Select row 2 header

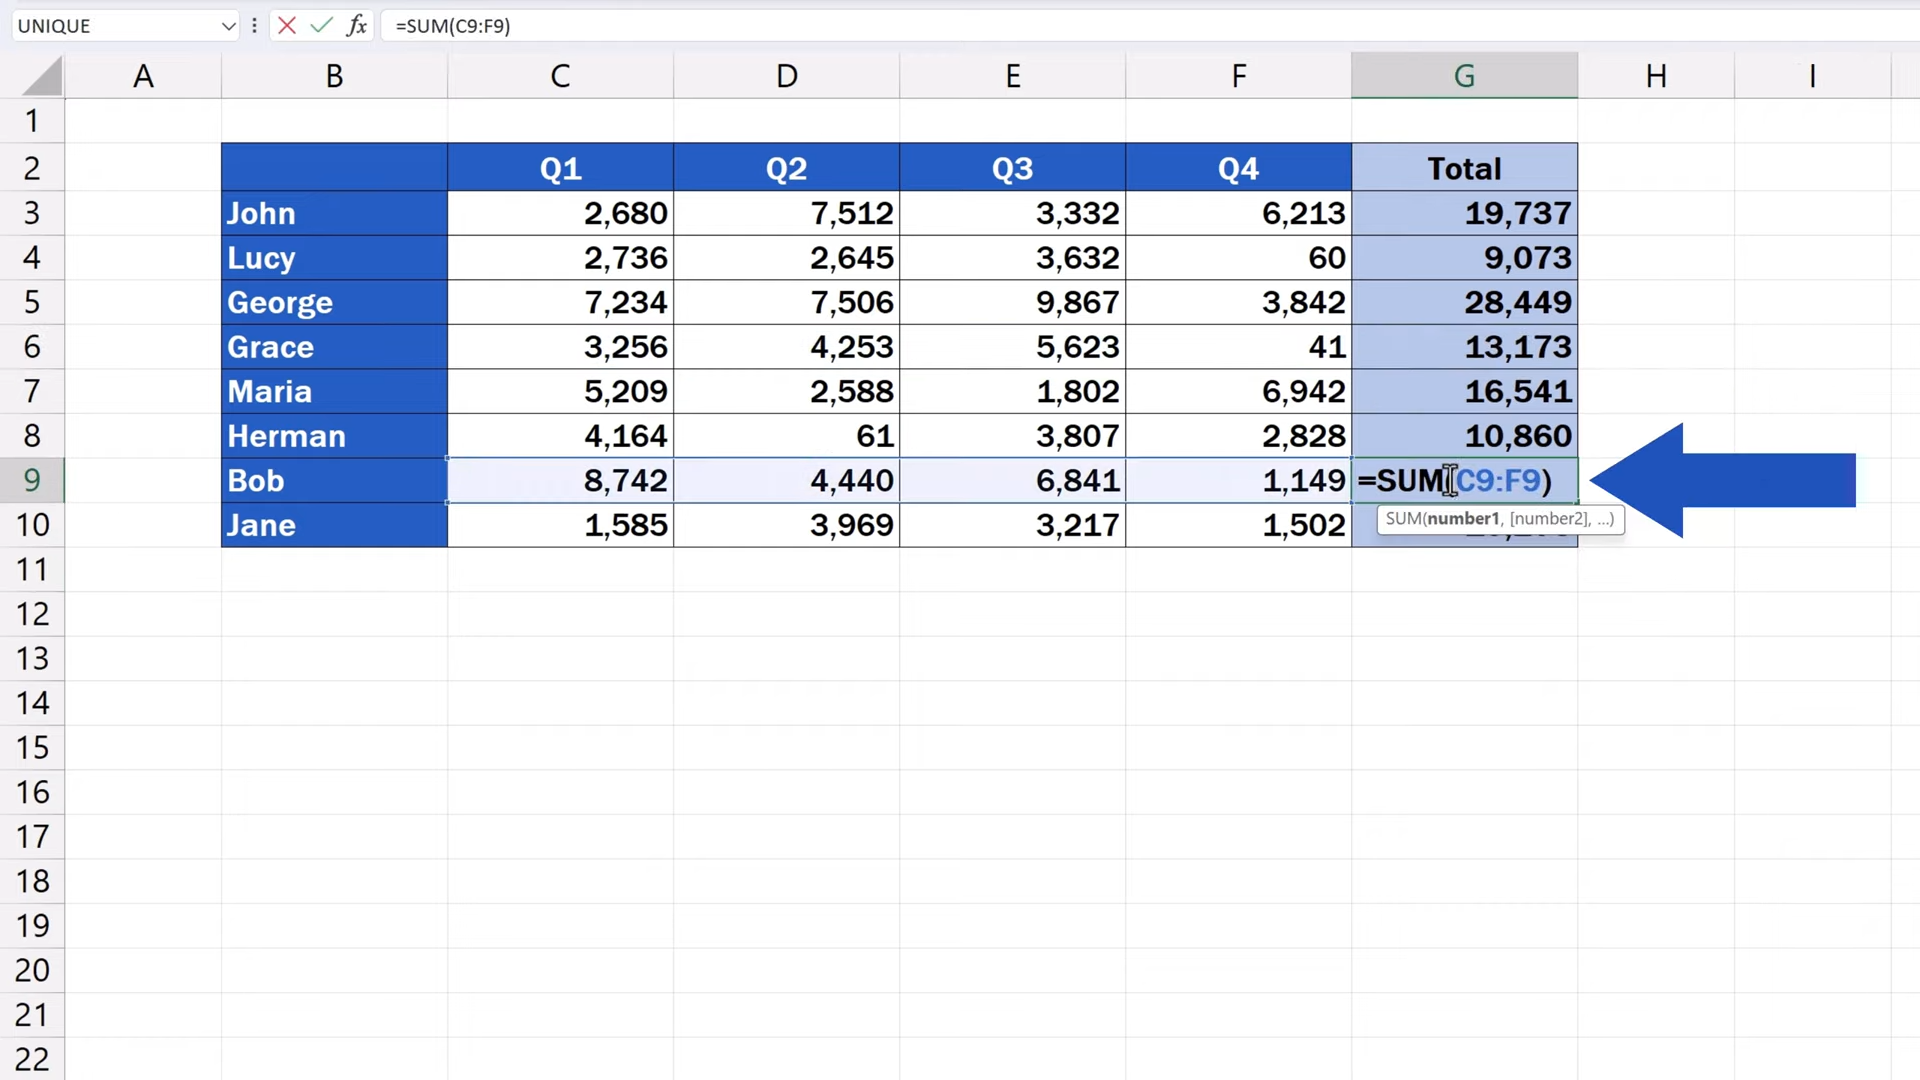pos(33,167)
